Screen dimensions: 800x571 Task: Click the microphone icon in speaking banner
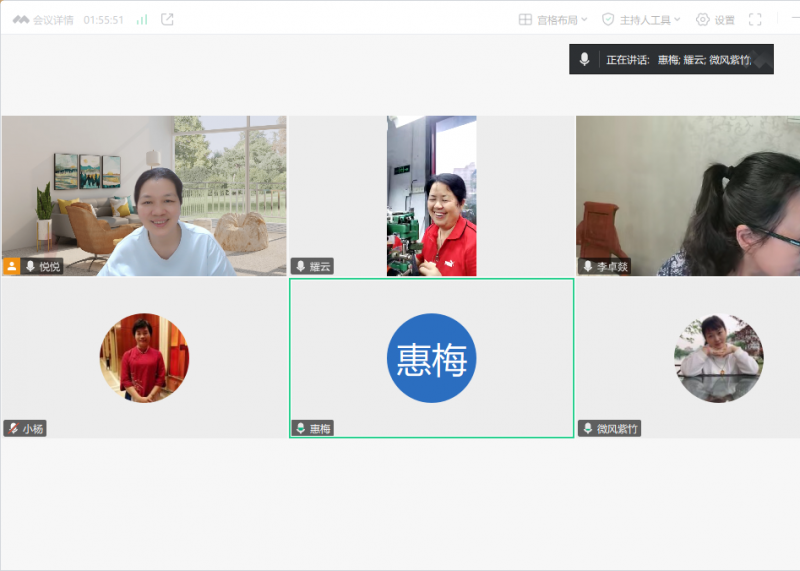click(584, 59)
